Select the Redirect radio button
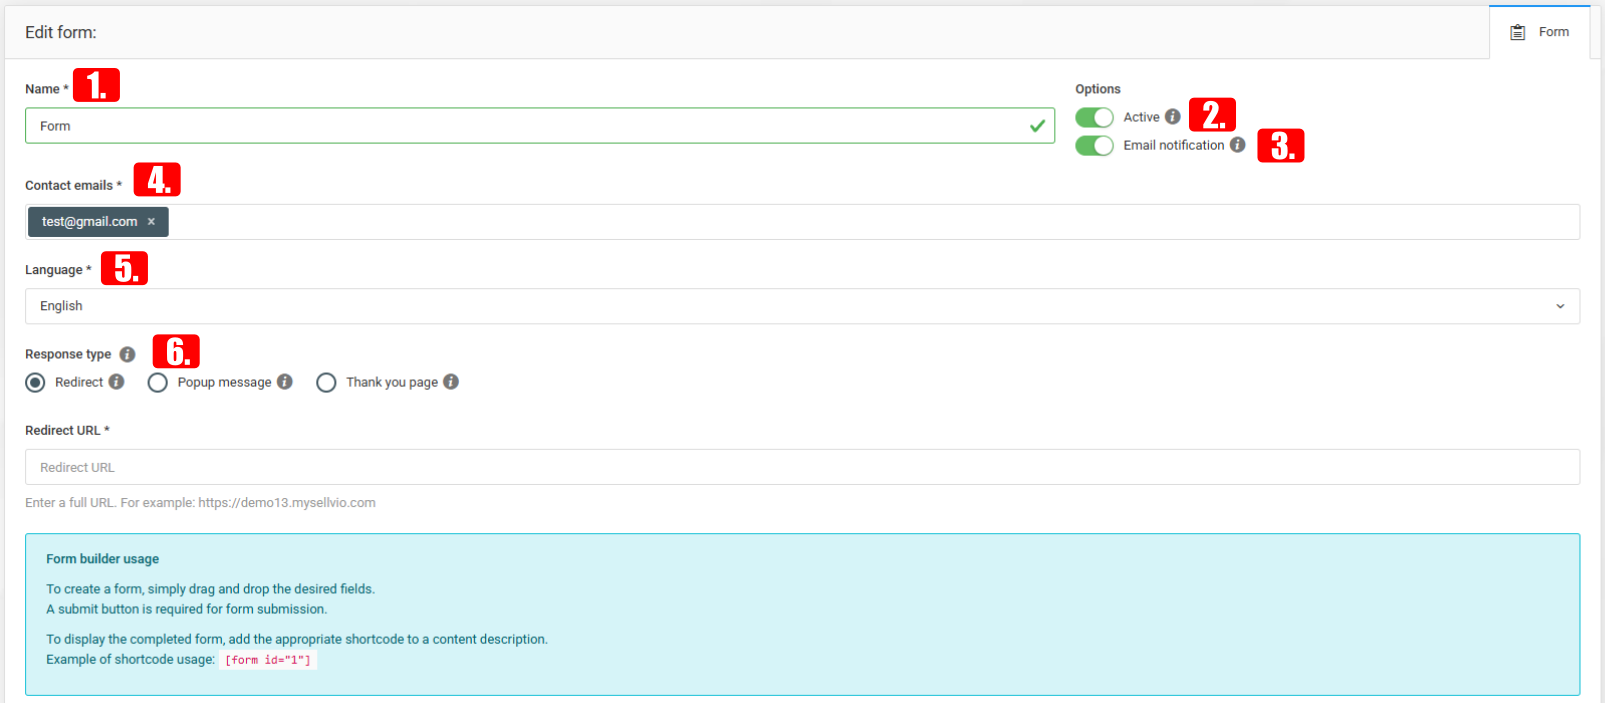Image resolution: width=1605 pixels, height=703 pixels. pos(35,383)
